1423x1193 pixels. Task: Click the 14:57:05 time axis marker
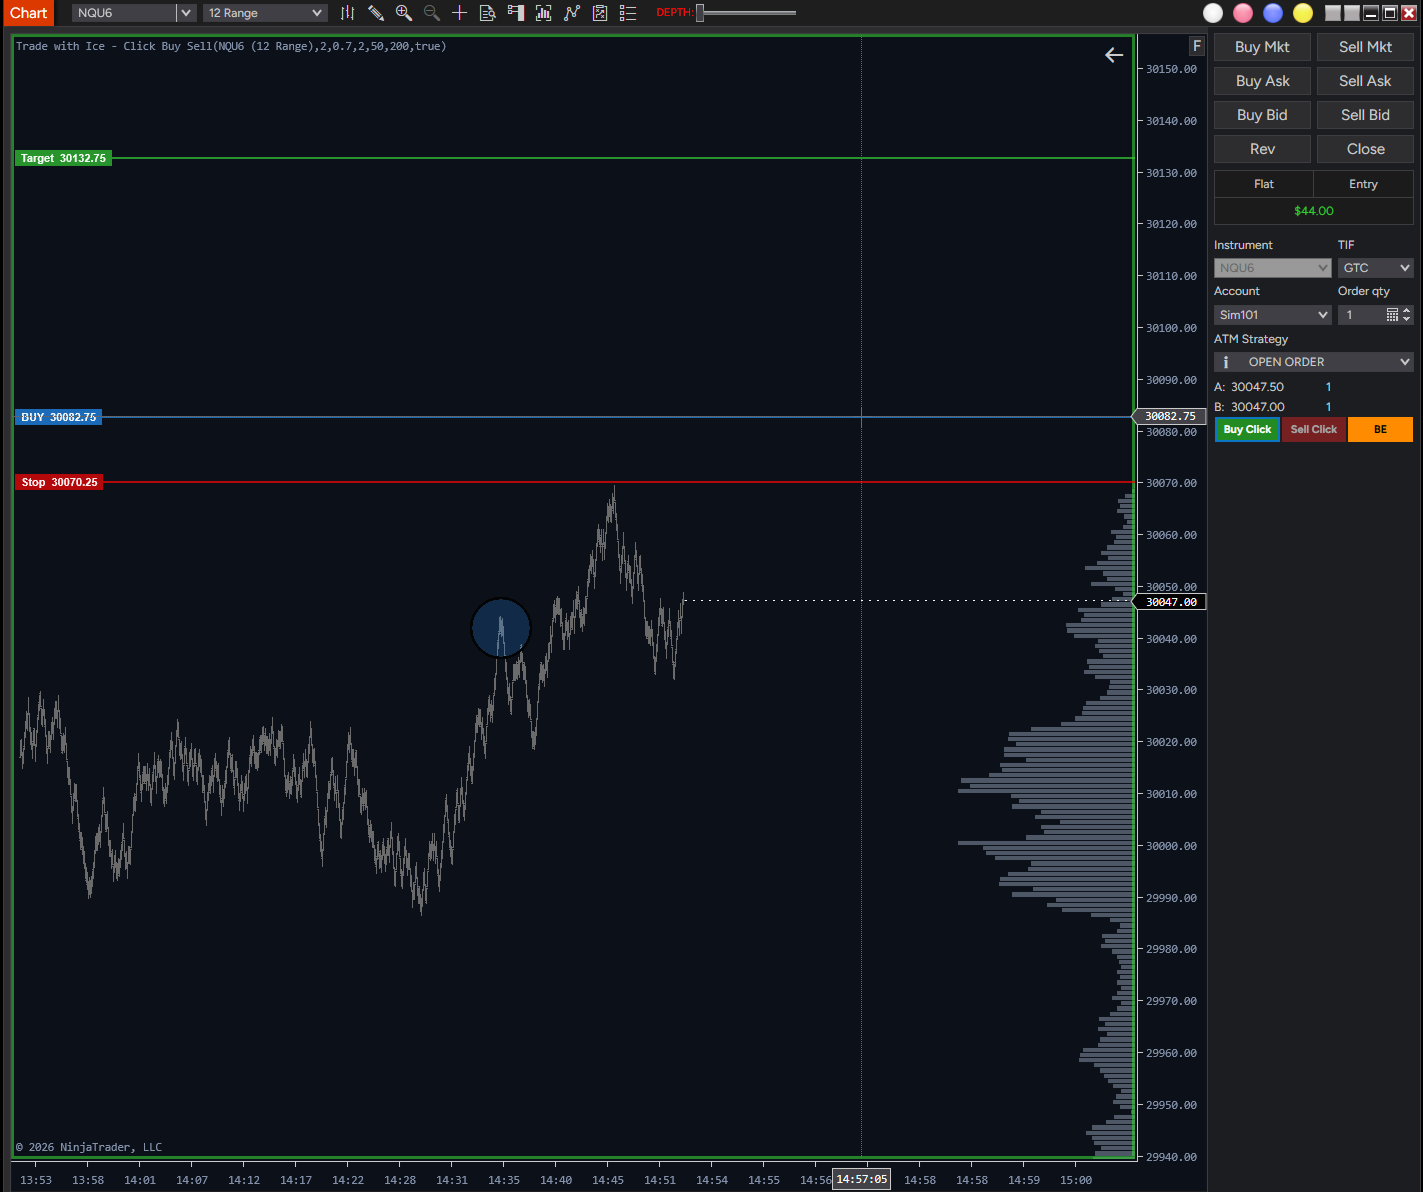click(x=861, y=1180)
